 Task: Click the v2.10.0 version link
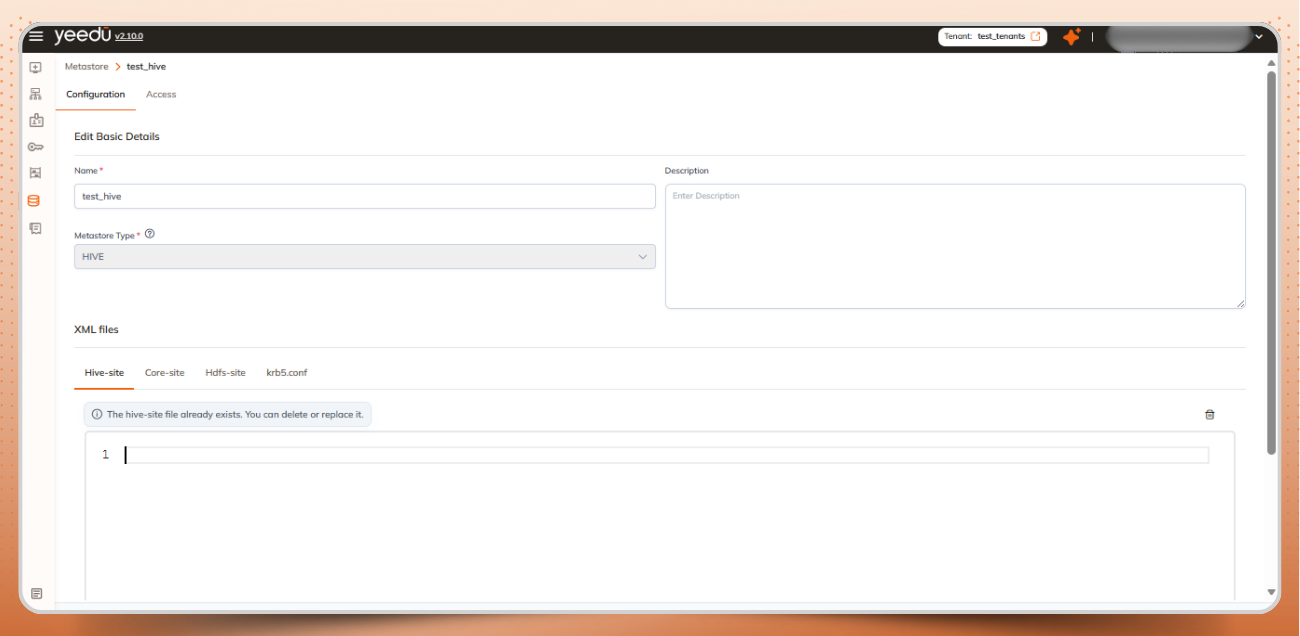click(128, 36)
